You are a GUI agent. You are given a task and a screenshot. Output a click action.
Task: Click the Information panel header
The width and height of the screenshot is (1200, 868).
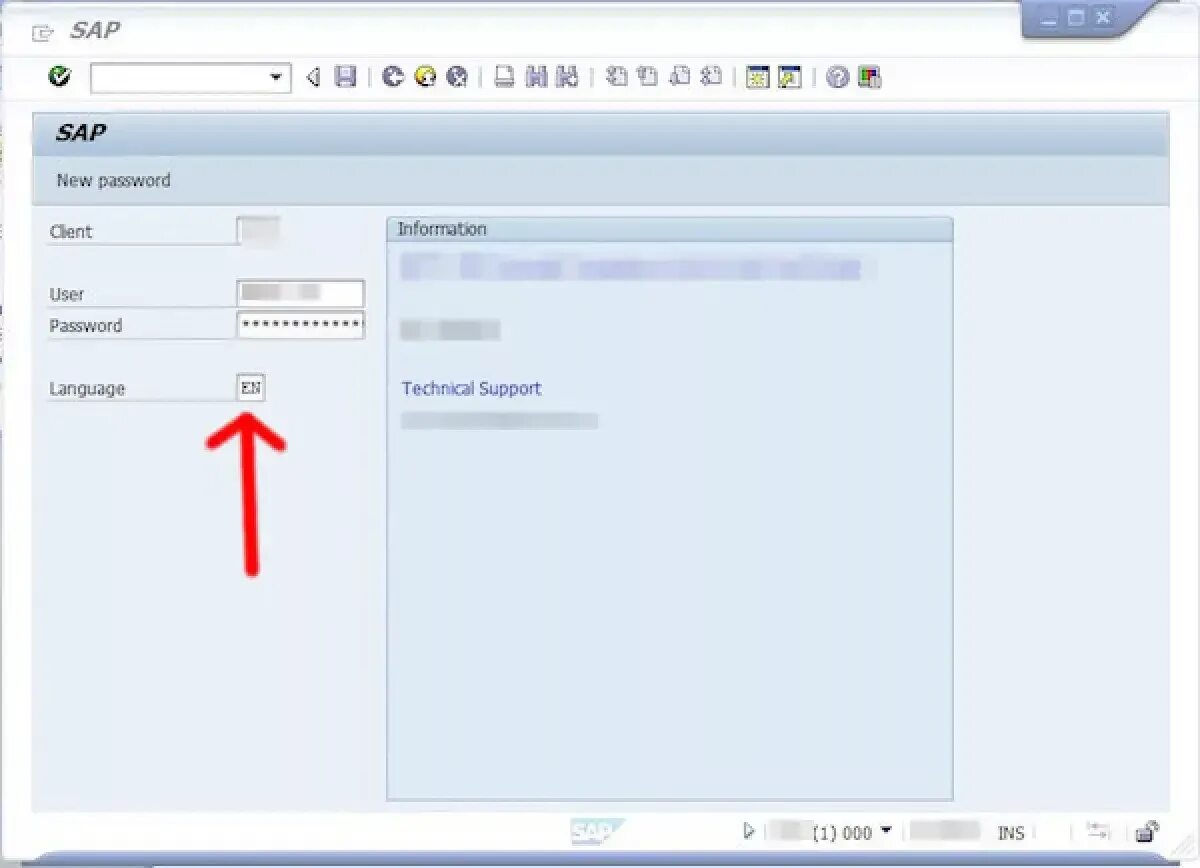coord(669,229)
